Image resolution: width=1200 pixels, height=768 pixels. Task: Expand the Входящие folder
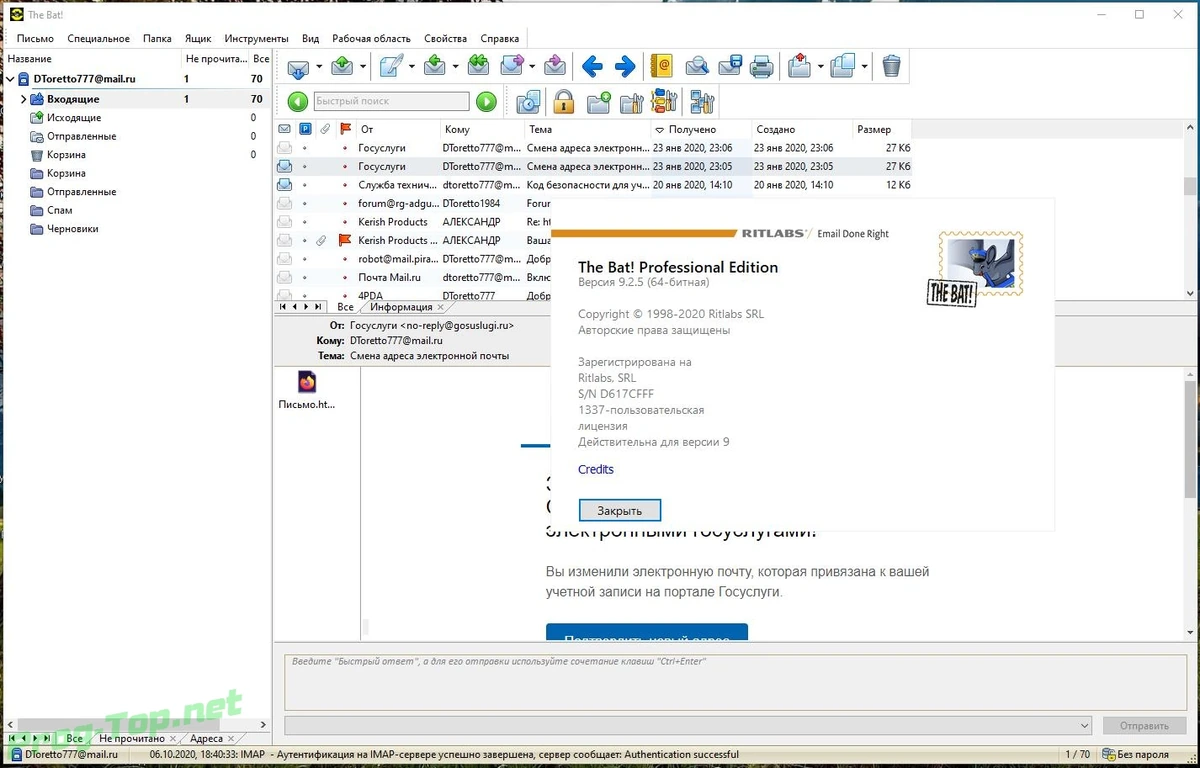coord(23,99)
